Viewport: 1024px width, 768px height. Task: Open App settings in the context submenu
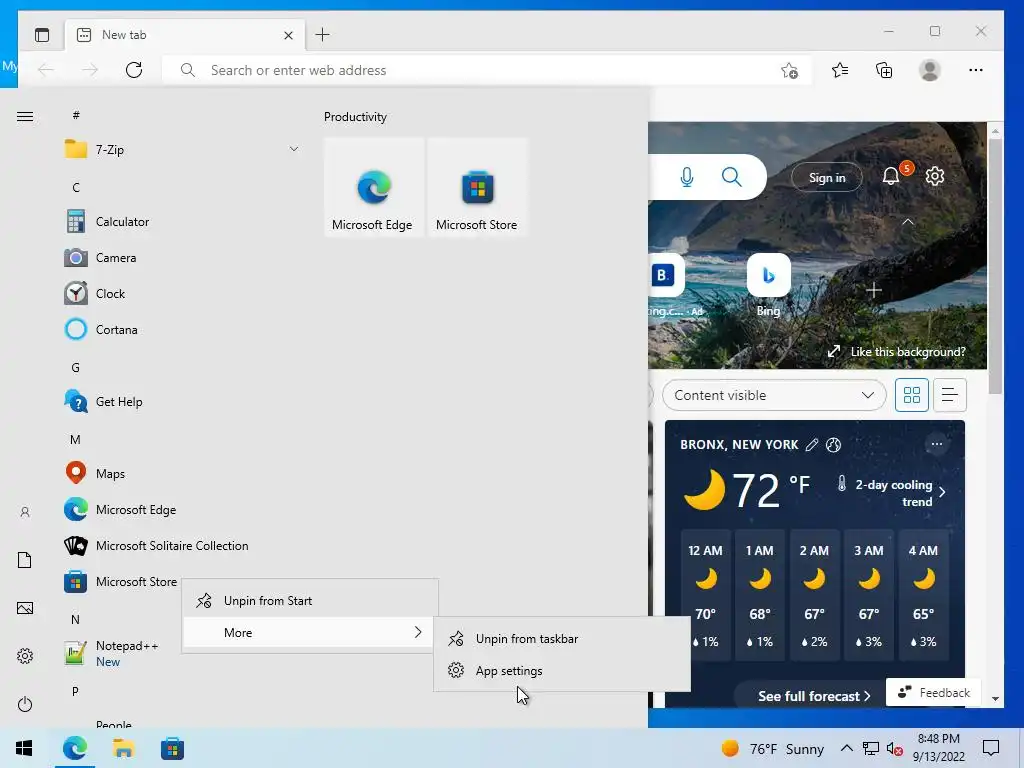coord(562,671)
